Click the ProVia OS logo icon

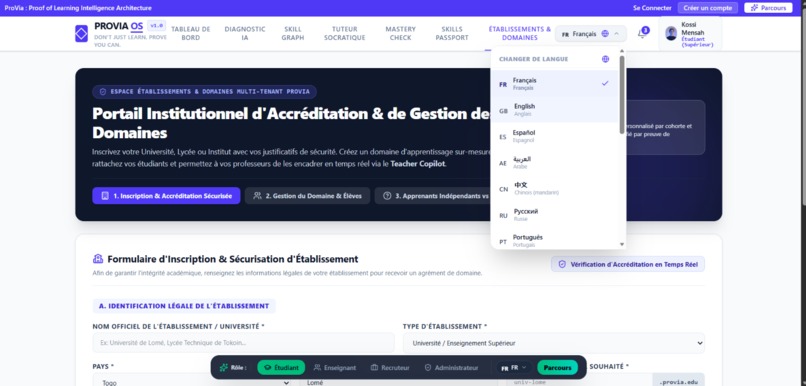pos(81,33)
